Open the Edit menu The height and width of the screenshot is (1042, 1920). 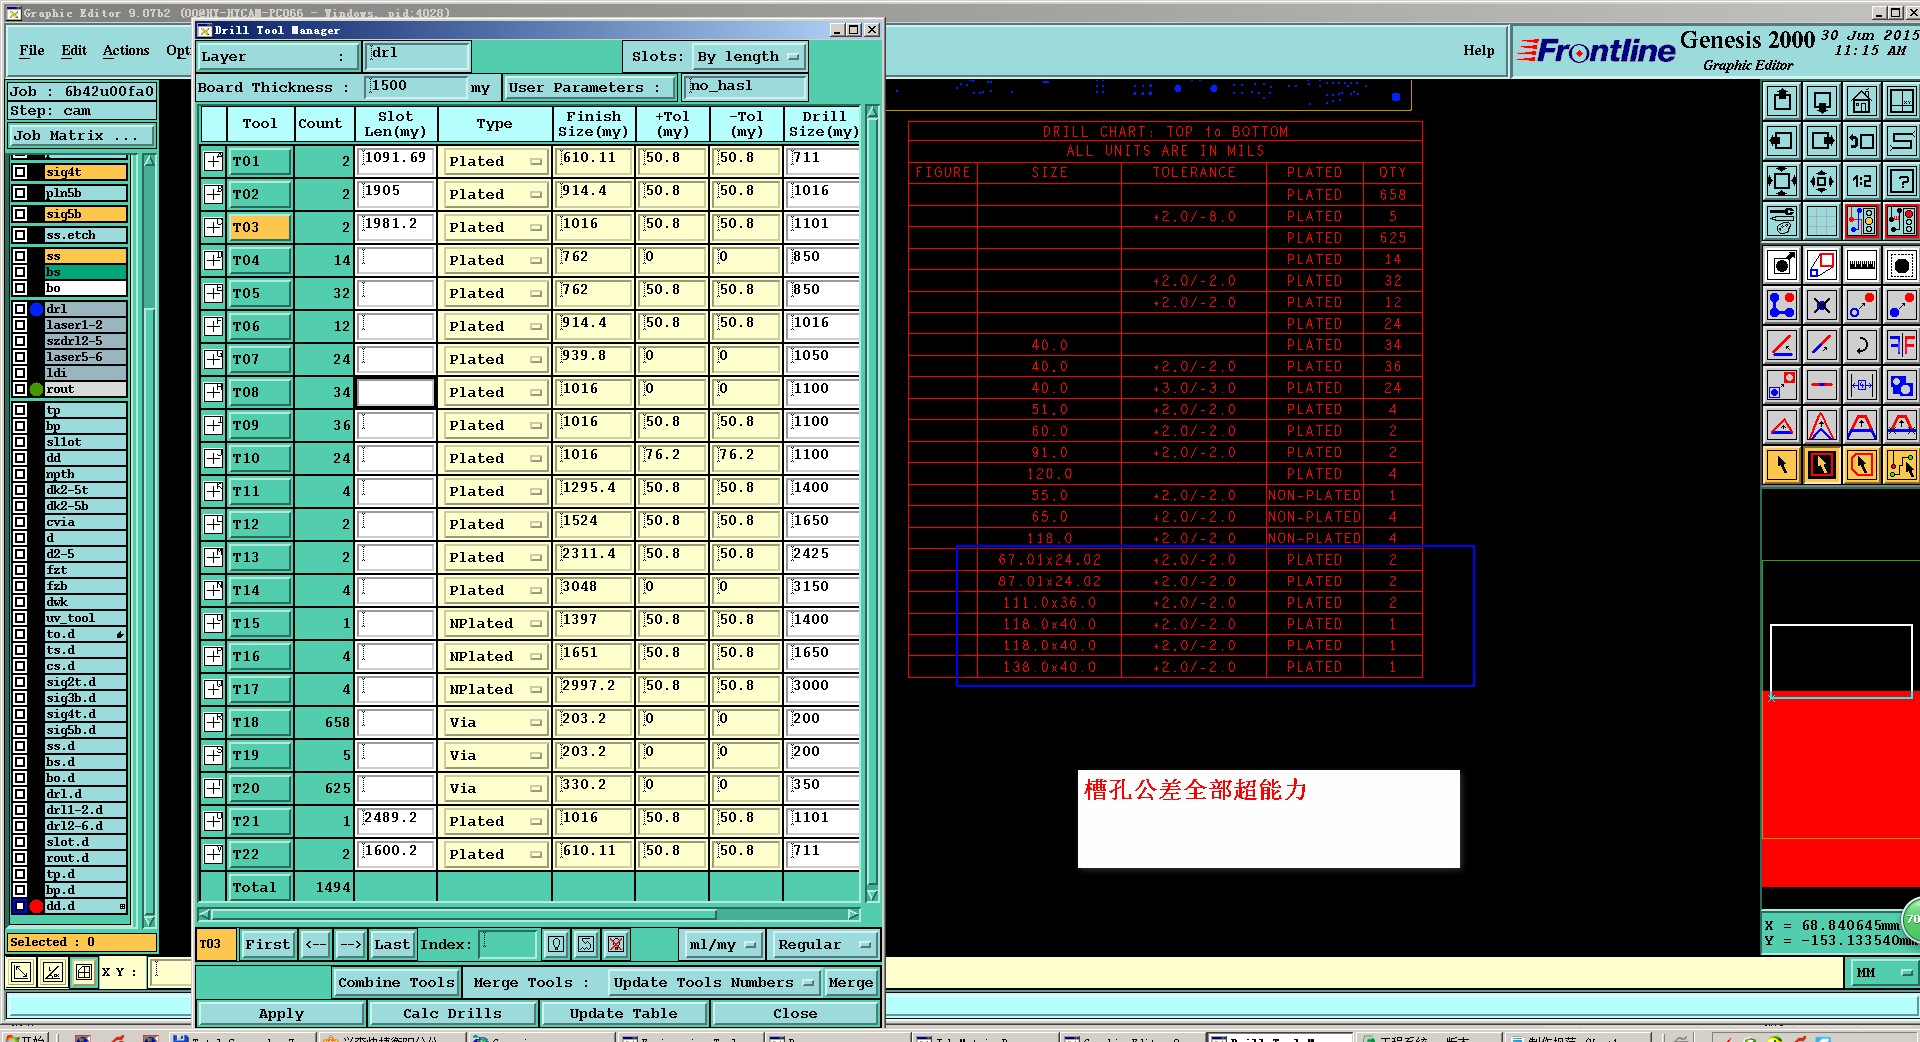74,50
